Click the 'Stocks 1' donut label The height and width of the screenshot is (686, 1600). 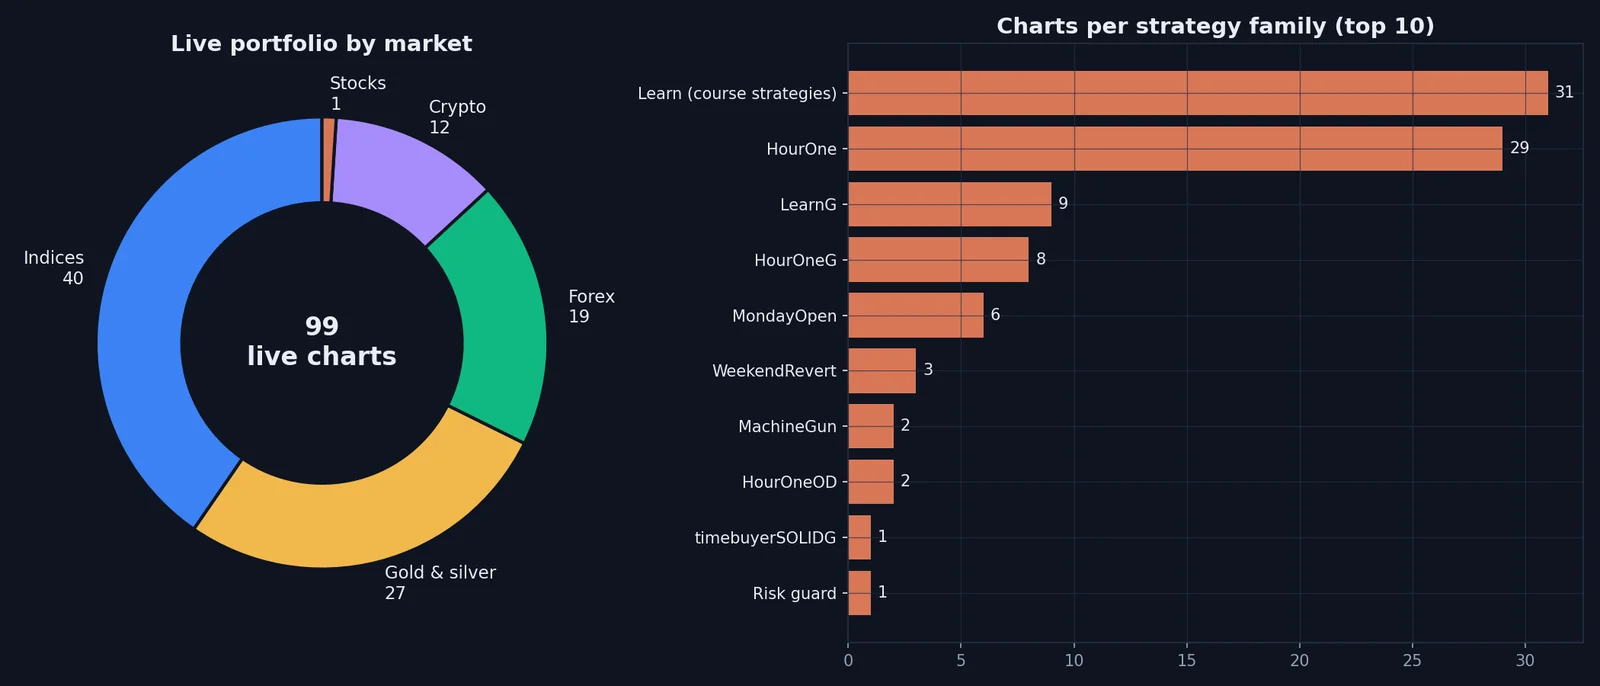[357, 93]
